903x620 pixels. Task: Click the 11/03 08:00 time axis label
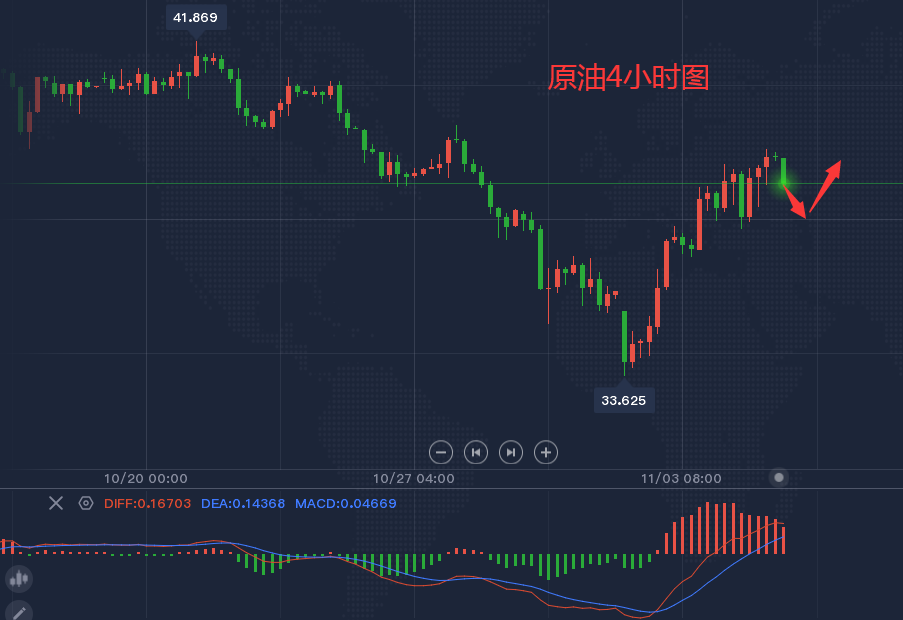681,478
